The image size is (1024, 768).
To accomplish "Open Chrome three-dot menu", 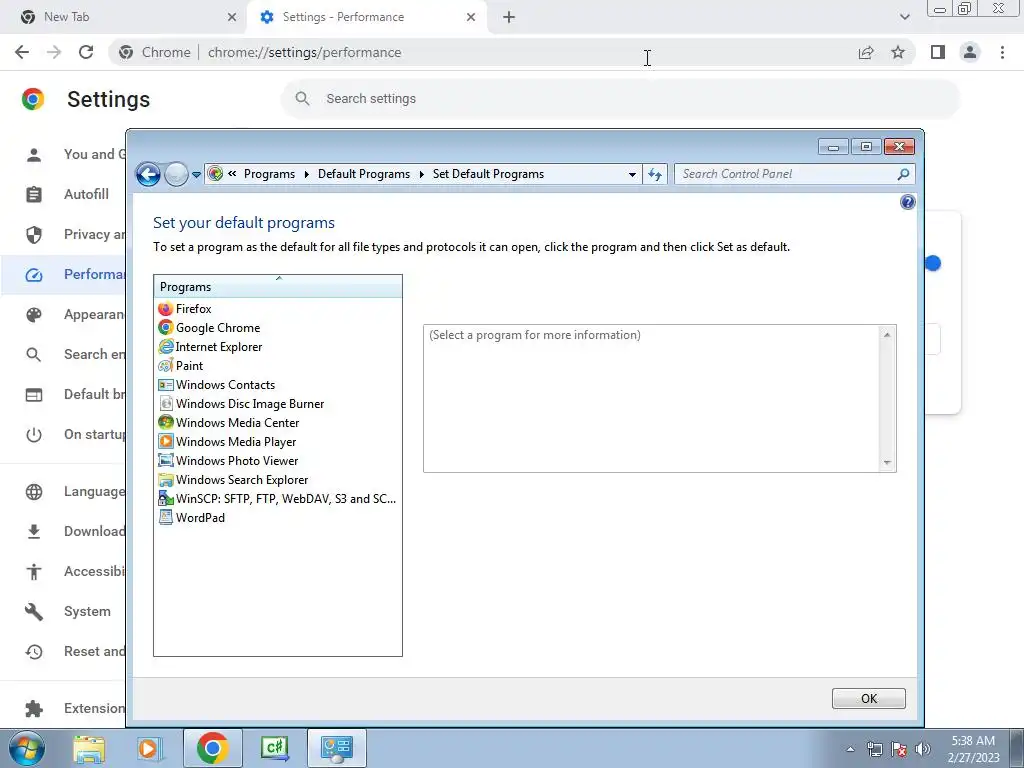I will (1002, 52).
